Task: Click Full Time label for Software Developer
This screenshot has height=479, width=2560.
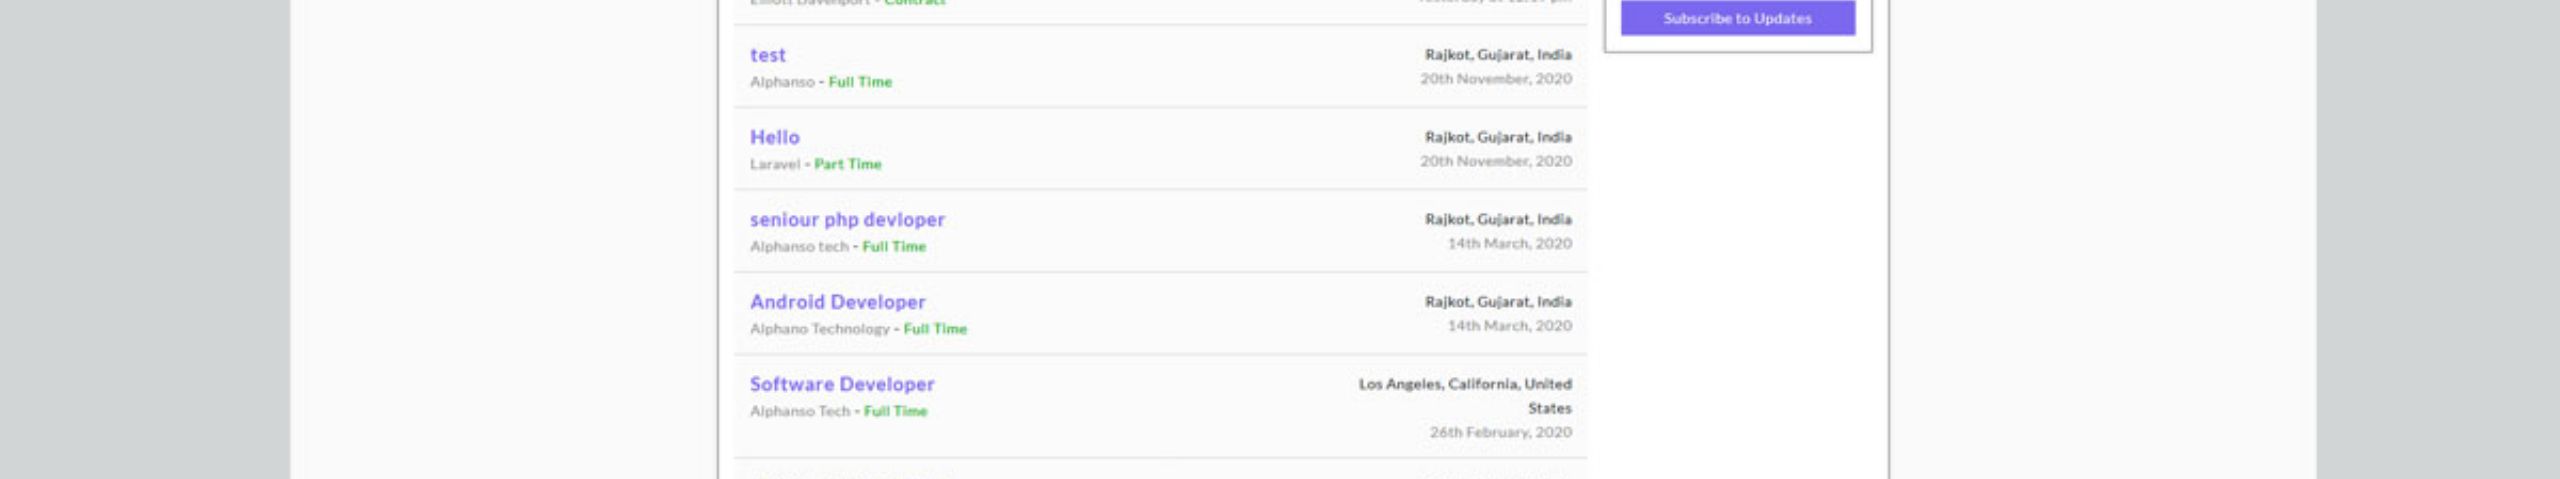Action: pos(895,411)
